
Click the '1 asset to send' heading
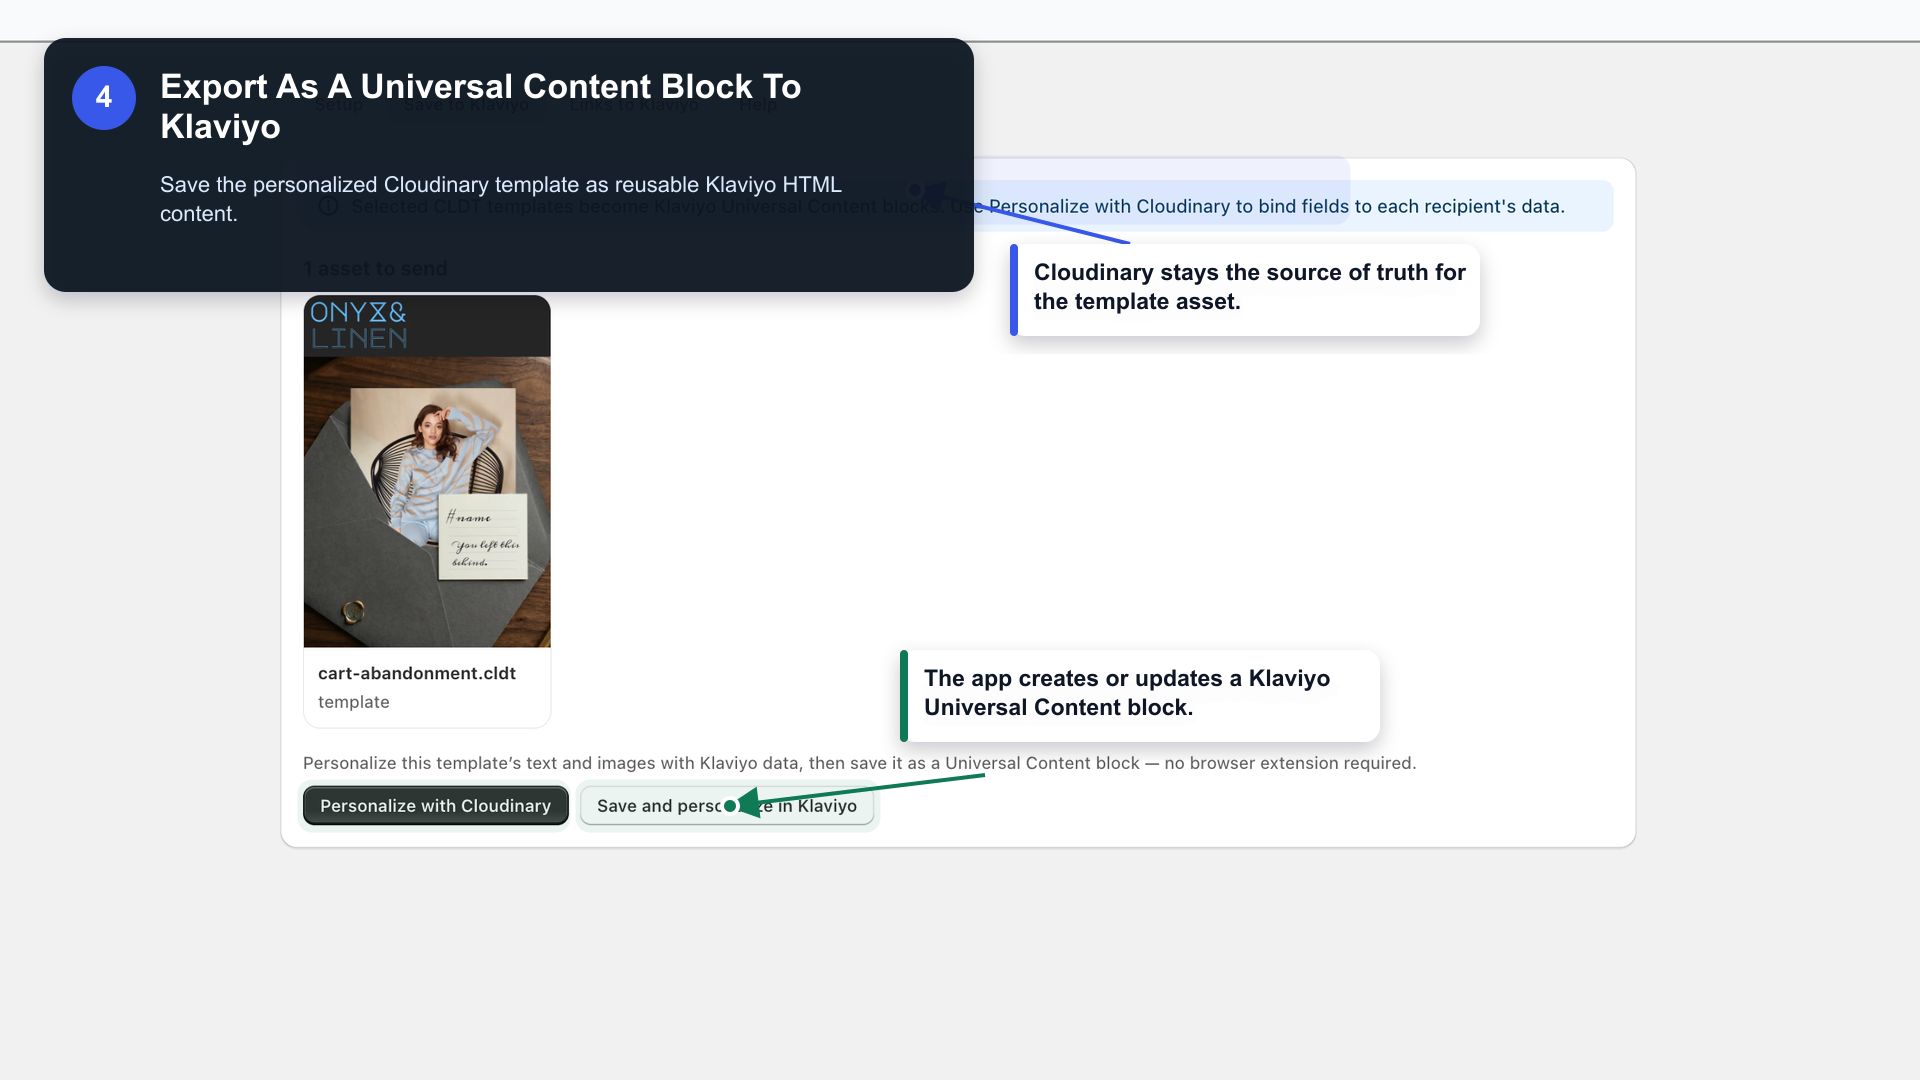tap(375, 269)
